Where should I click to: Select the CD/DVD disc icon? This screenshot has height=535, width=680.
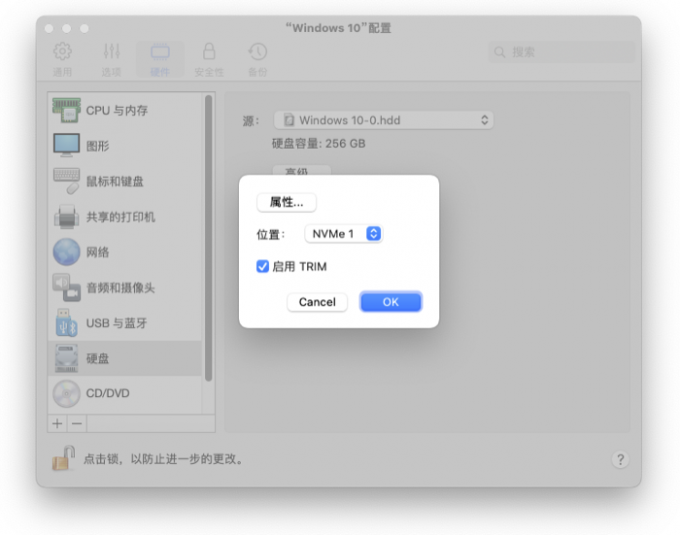click(66, 393)
